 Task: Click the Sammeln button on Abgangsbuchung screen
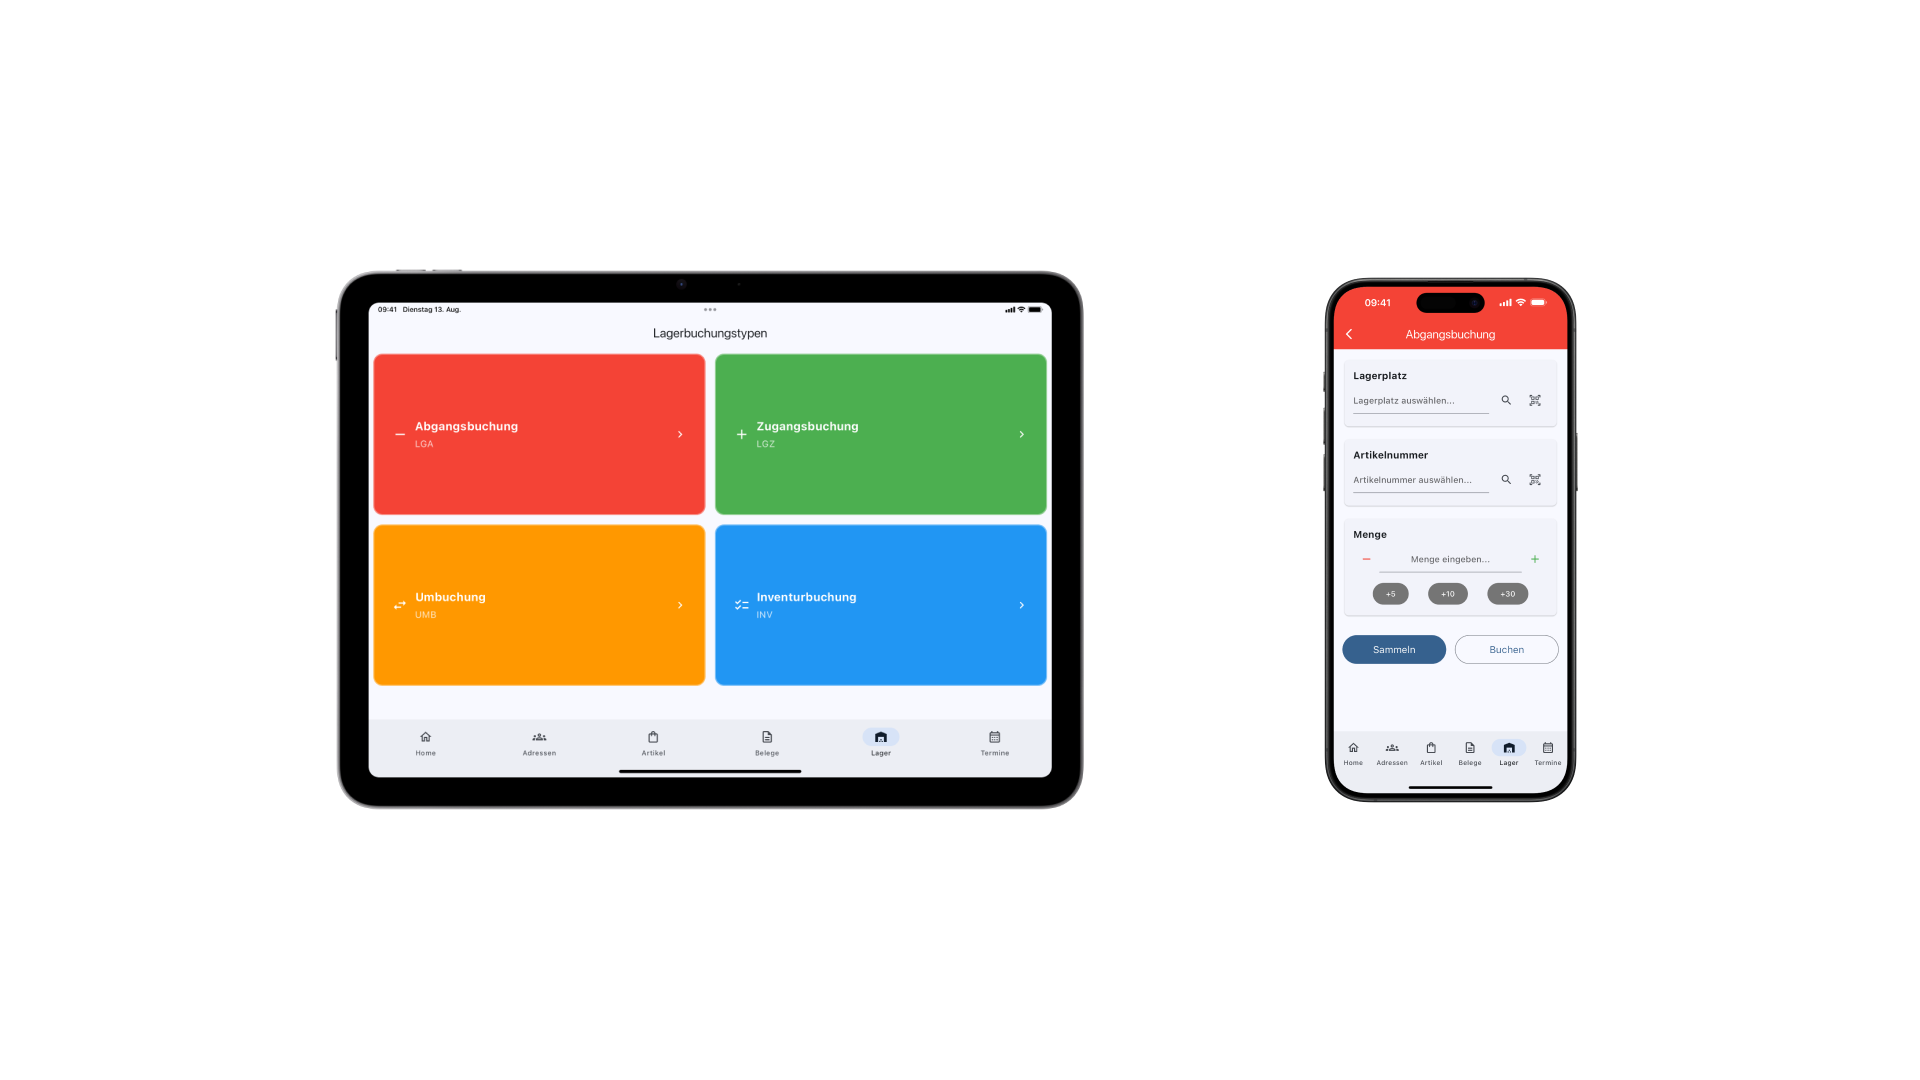click(x=1394, y=649)
